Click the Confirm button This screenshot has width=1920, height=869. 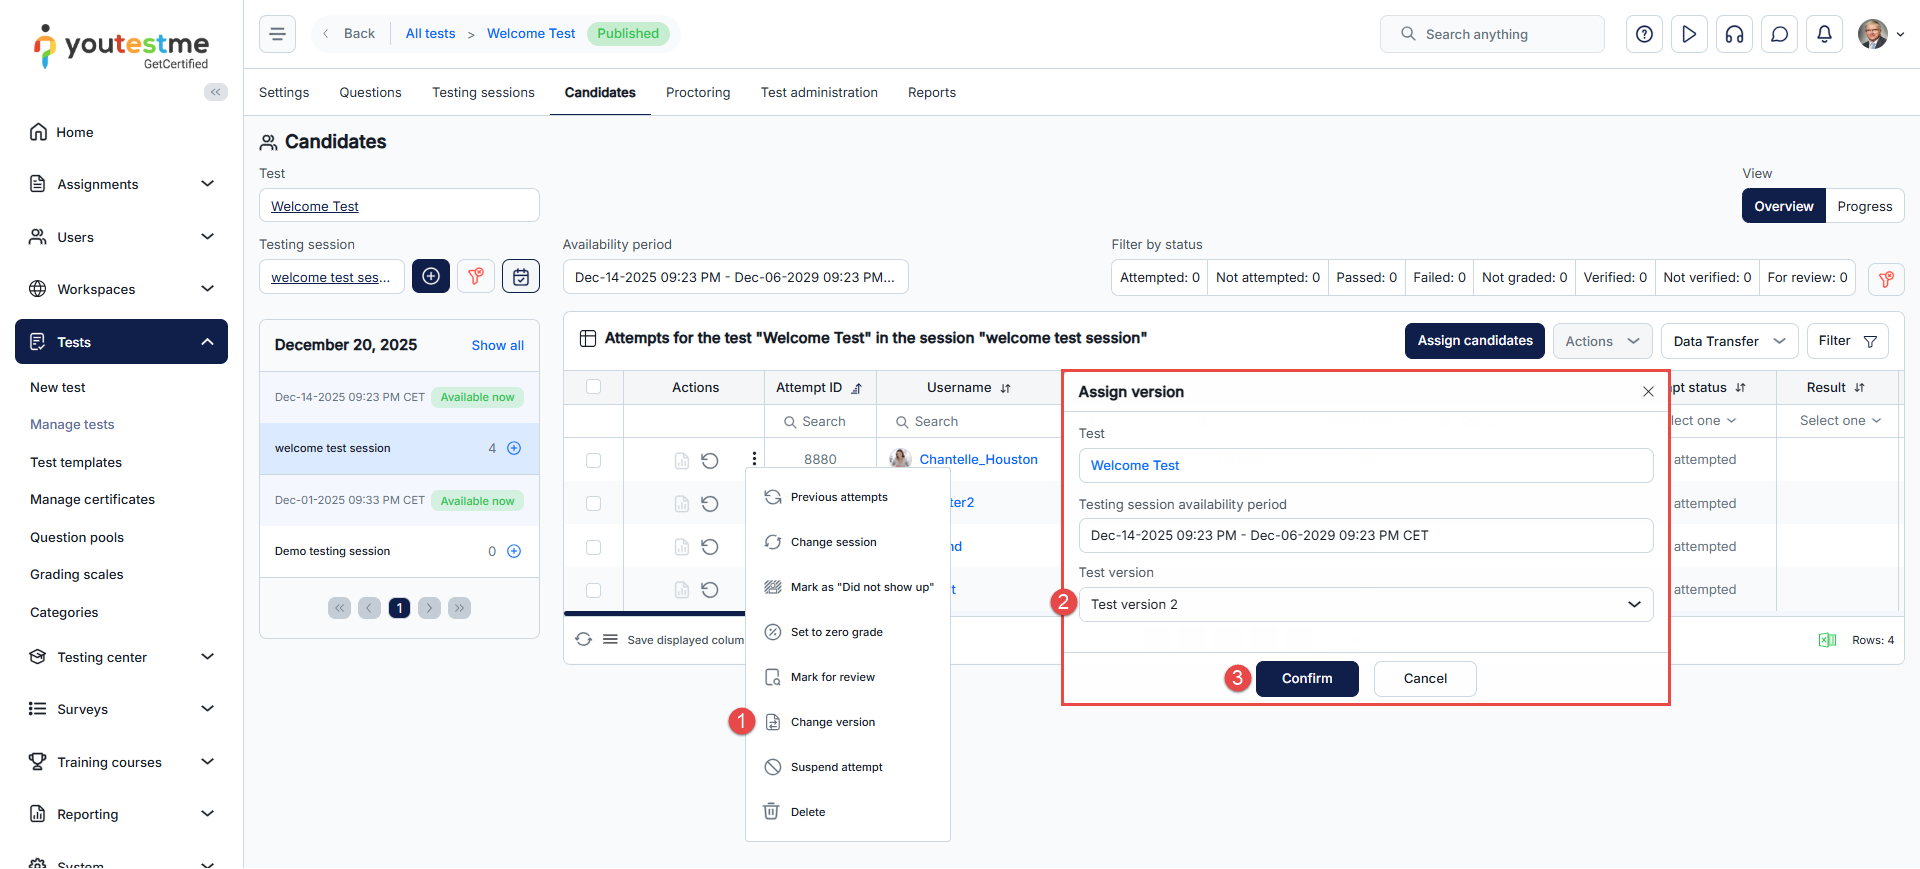tap(1306, 678)
